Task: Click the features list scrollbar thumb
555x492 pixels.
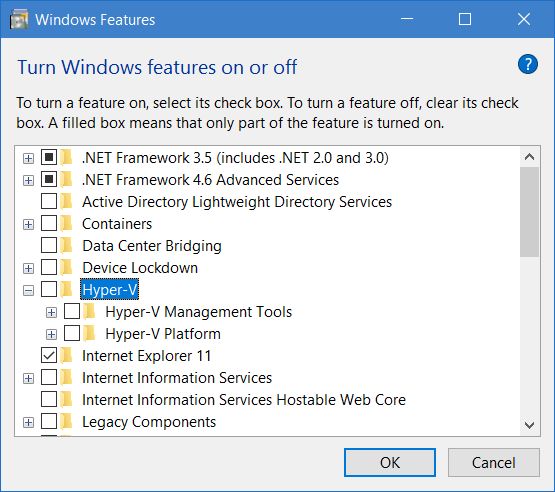Action: coord(530,212)
